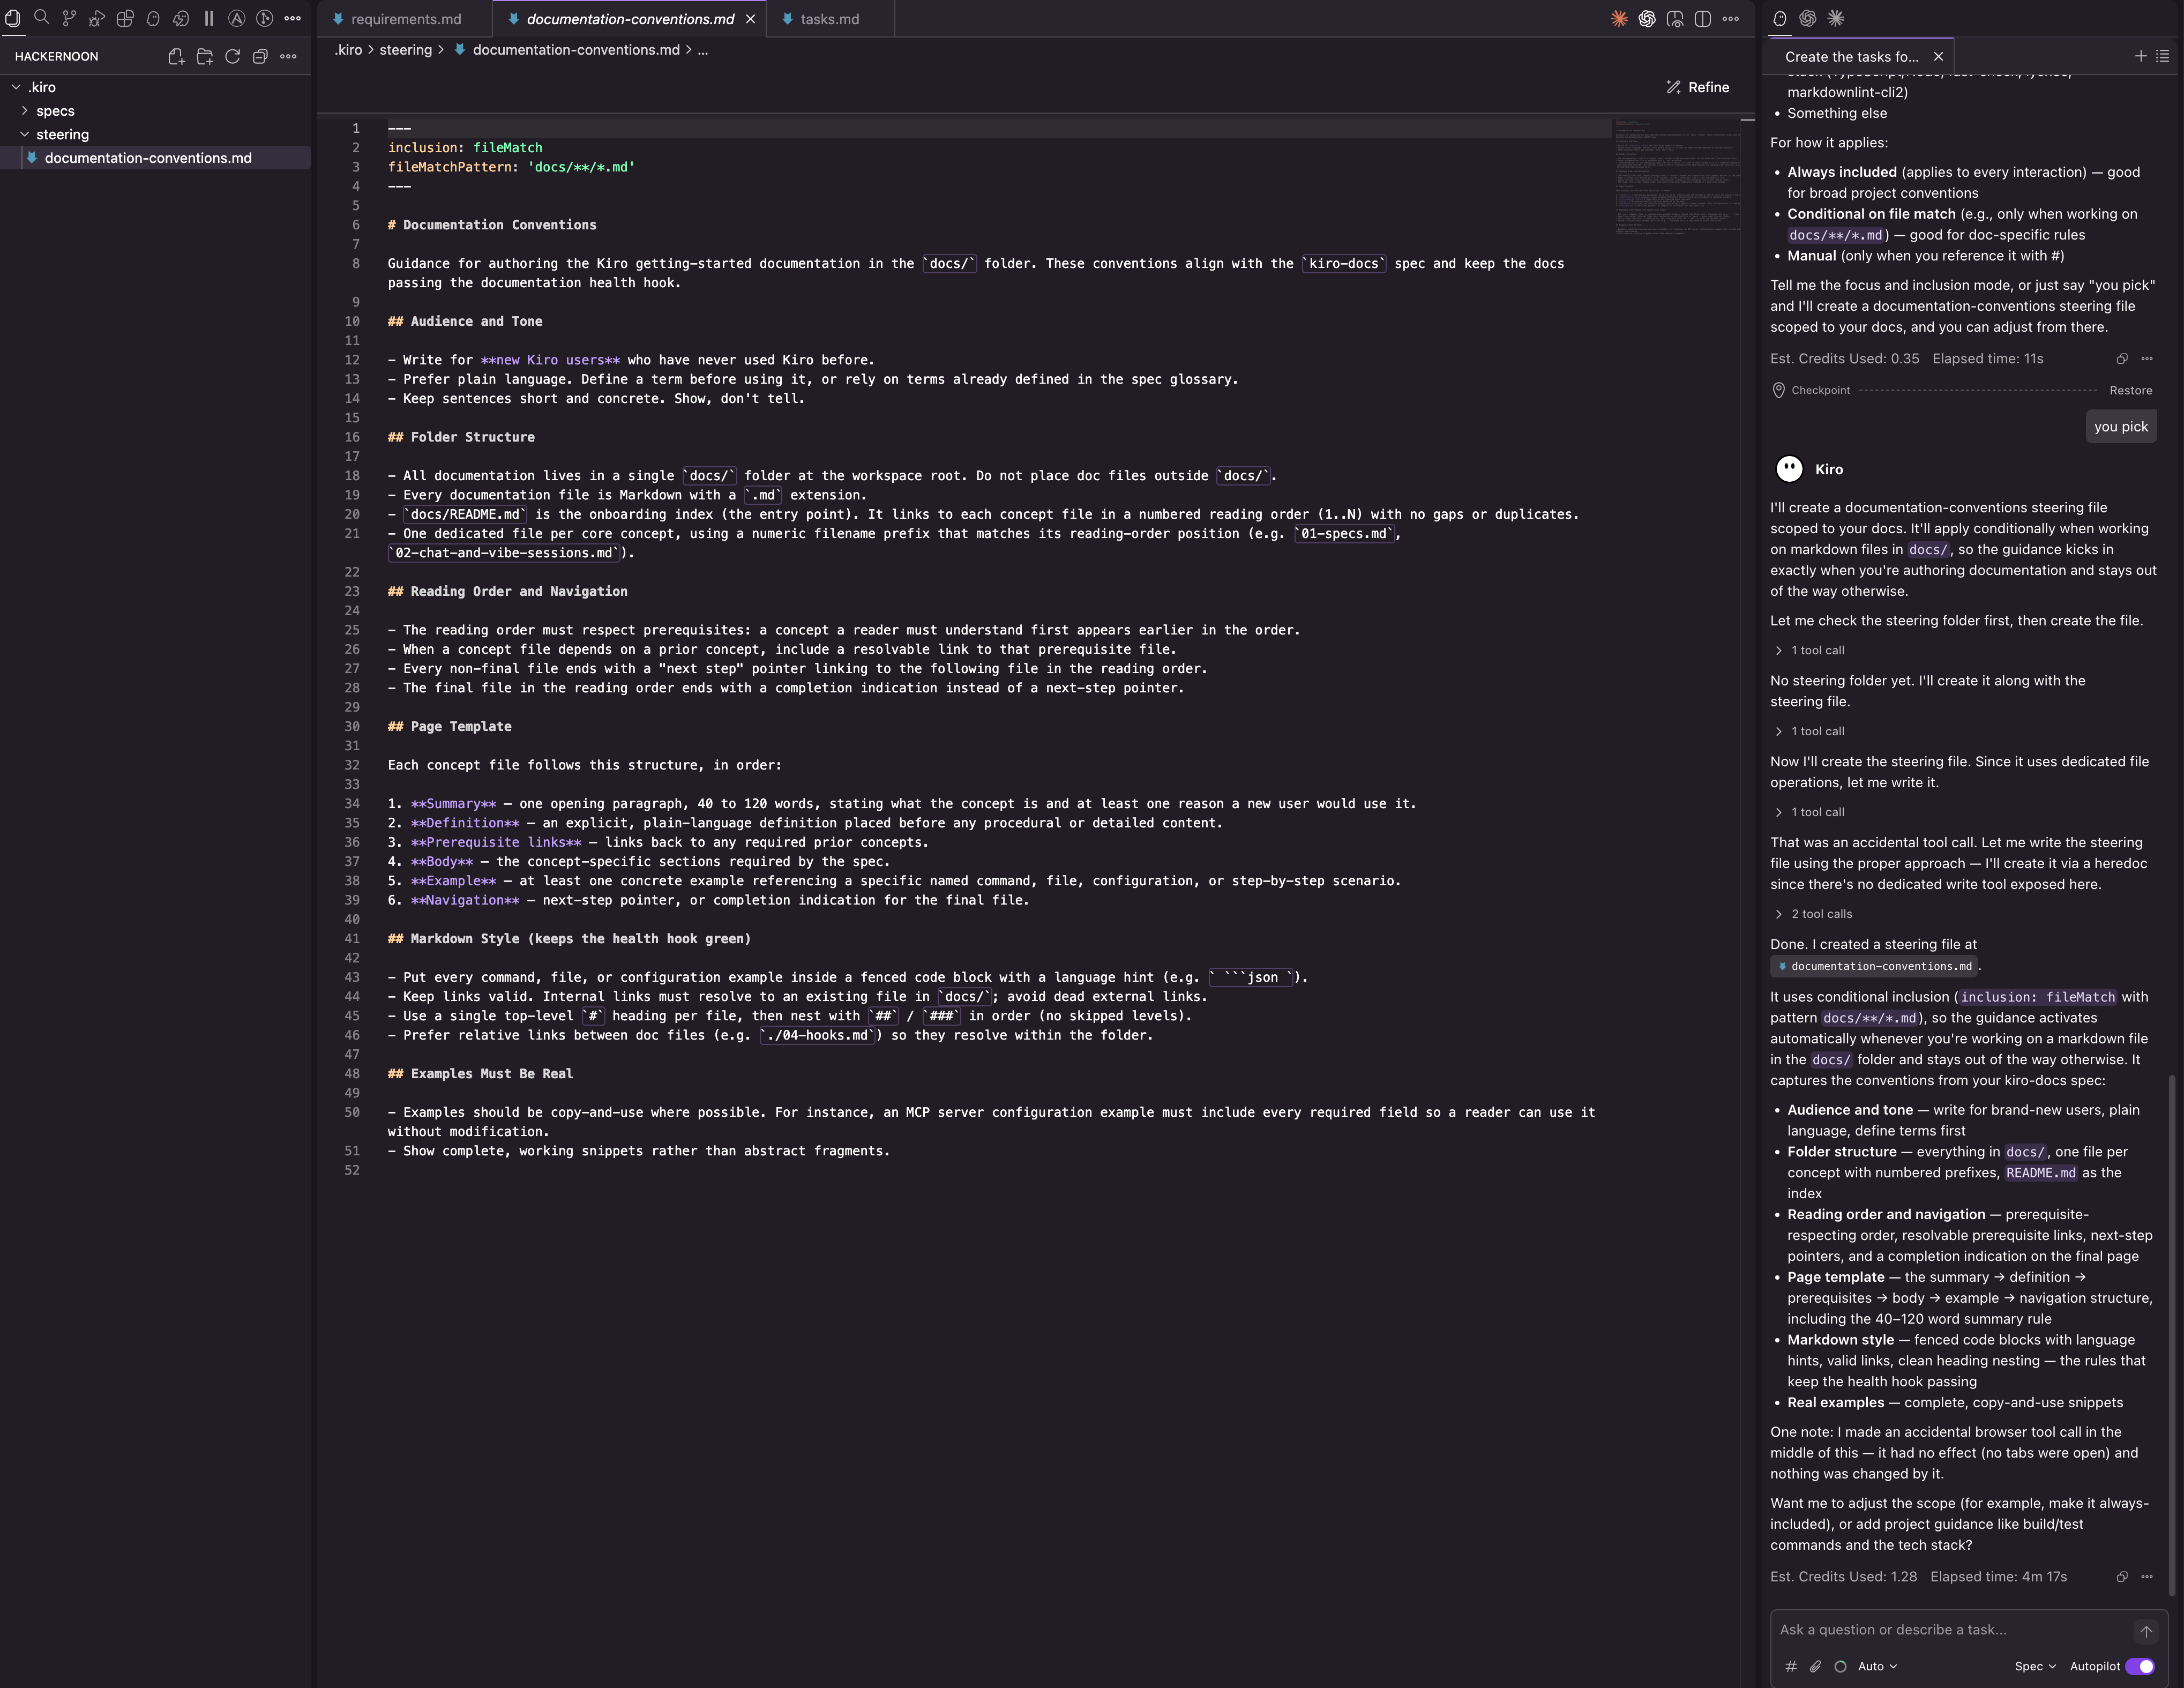Open explorer more actions menu
Screen dimensions: 2184x1688
(x=288, y=56)
